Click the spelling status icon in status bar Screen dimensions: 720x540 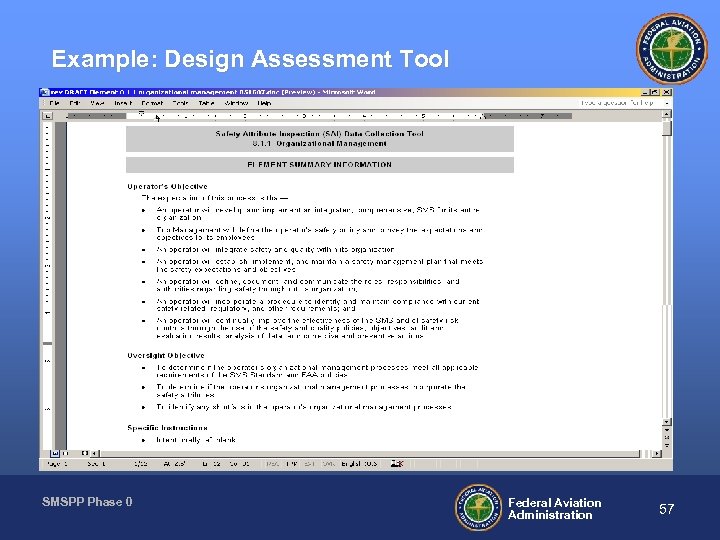pos(397,464)
